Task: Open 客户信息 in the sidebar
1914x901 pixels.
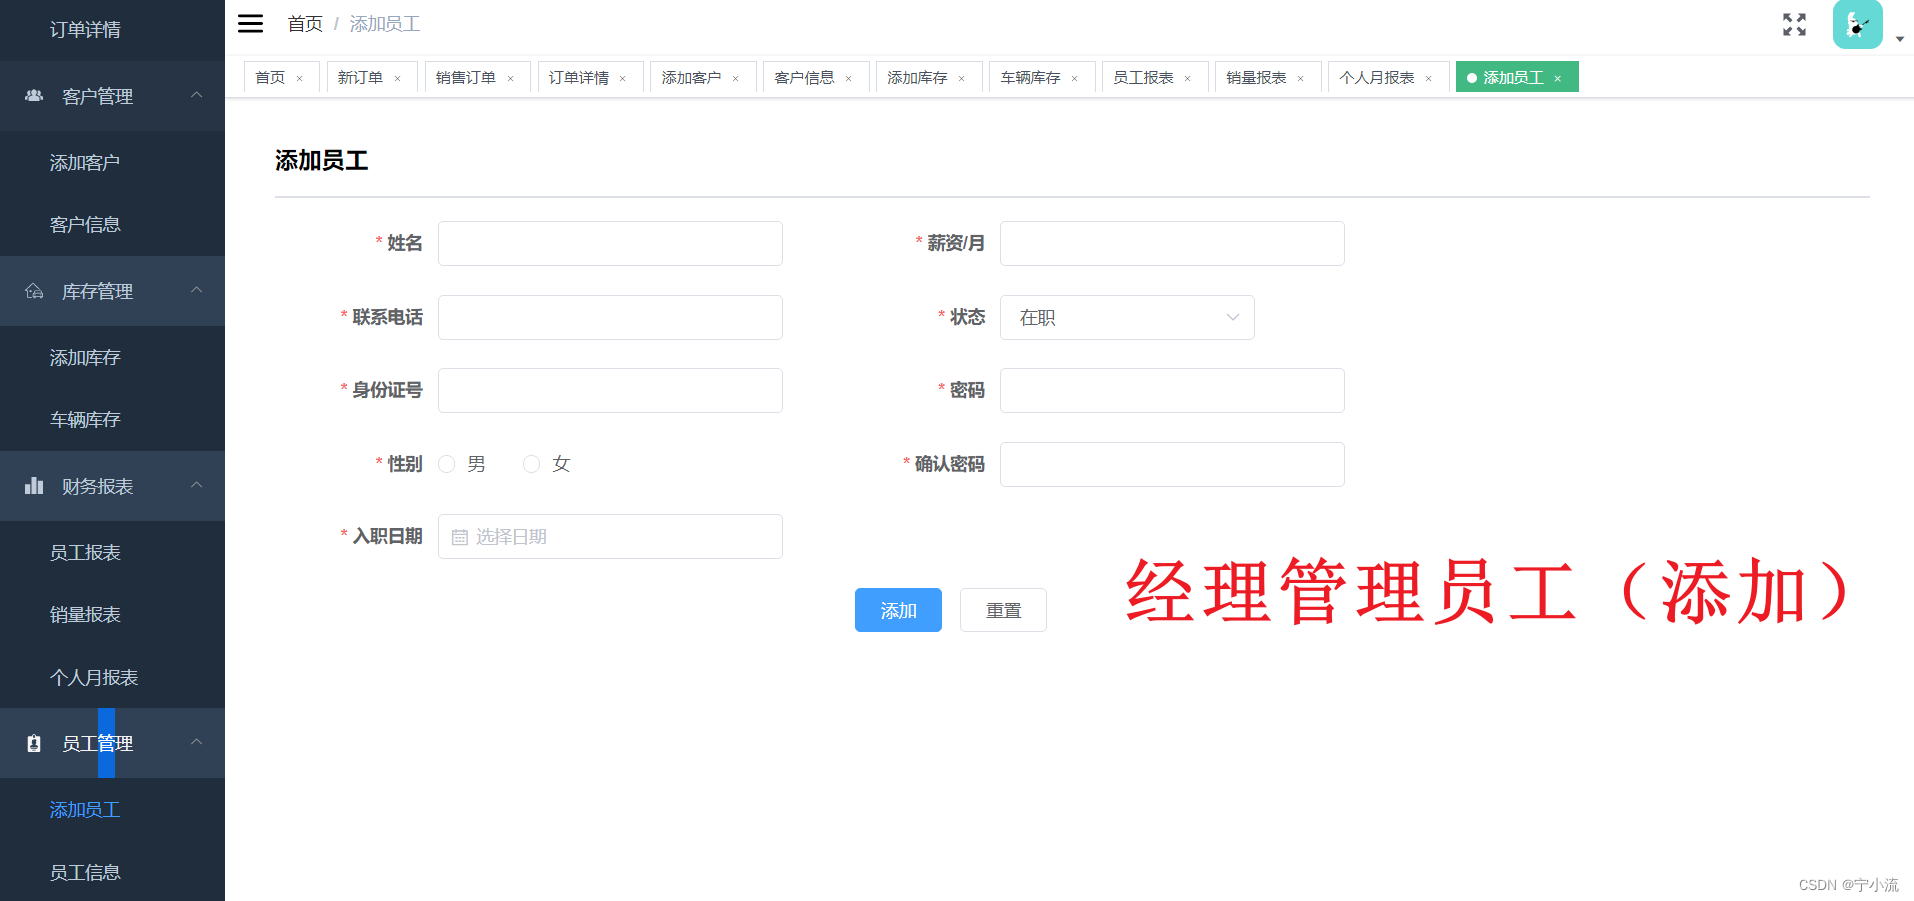Action: [x=112, y=224]
